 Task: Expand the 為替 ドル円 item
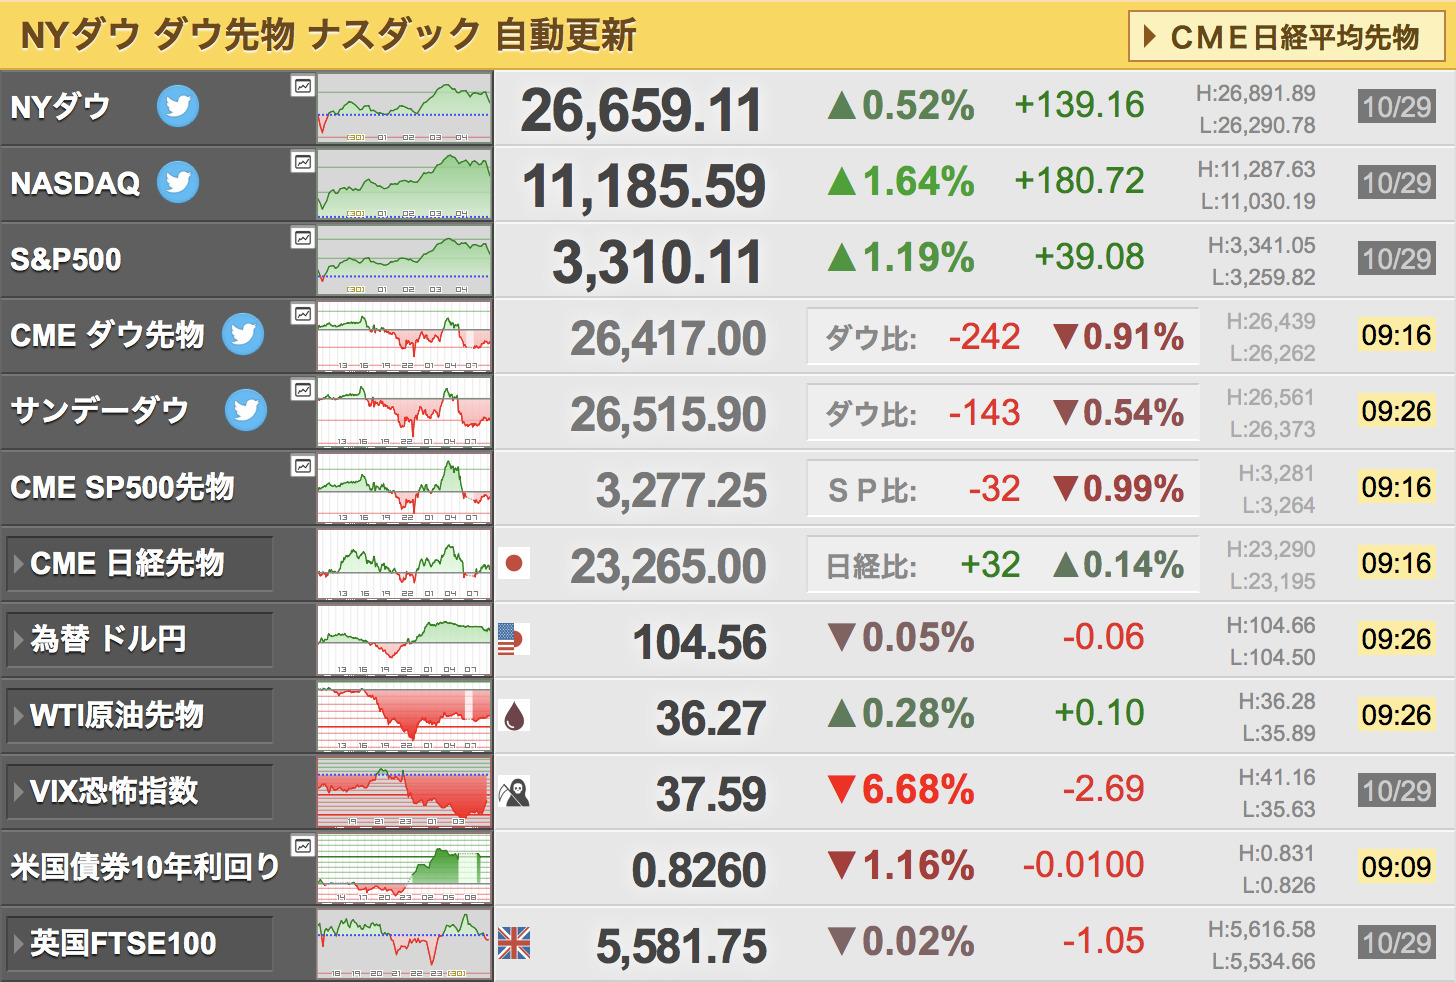(x=140, y=639)
